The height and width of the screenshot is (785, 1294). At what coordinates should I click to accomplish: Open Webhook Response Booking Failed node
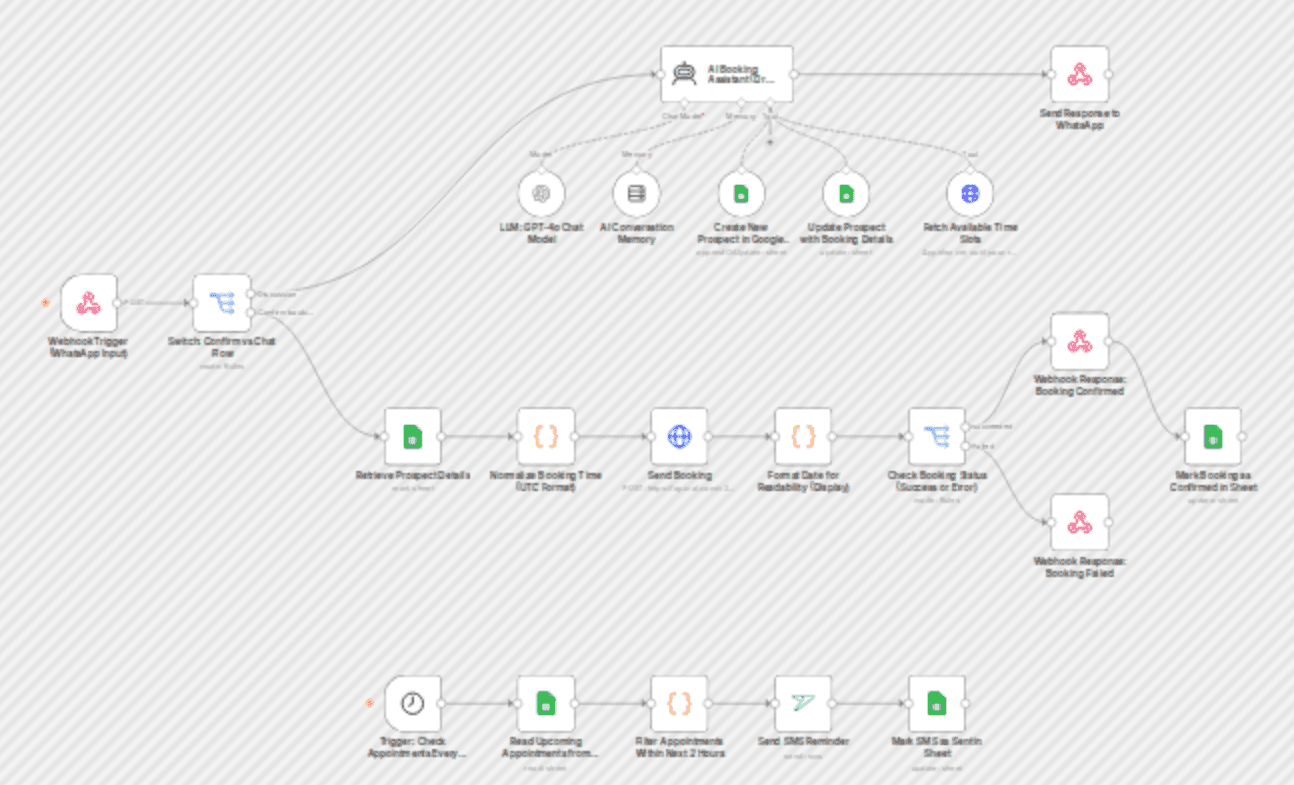tap(1079, 522)
